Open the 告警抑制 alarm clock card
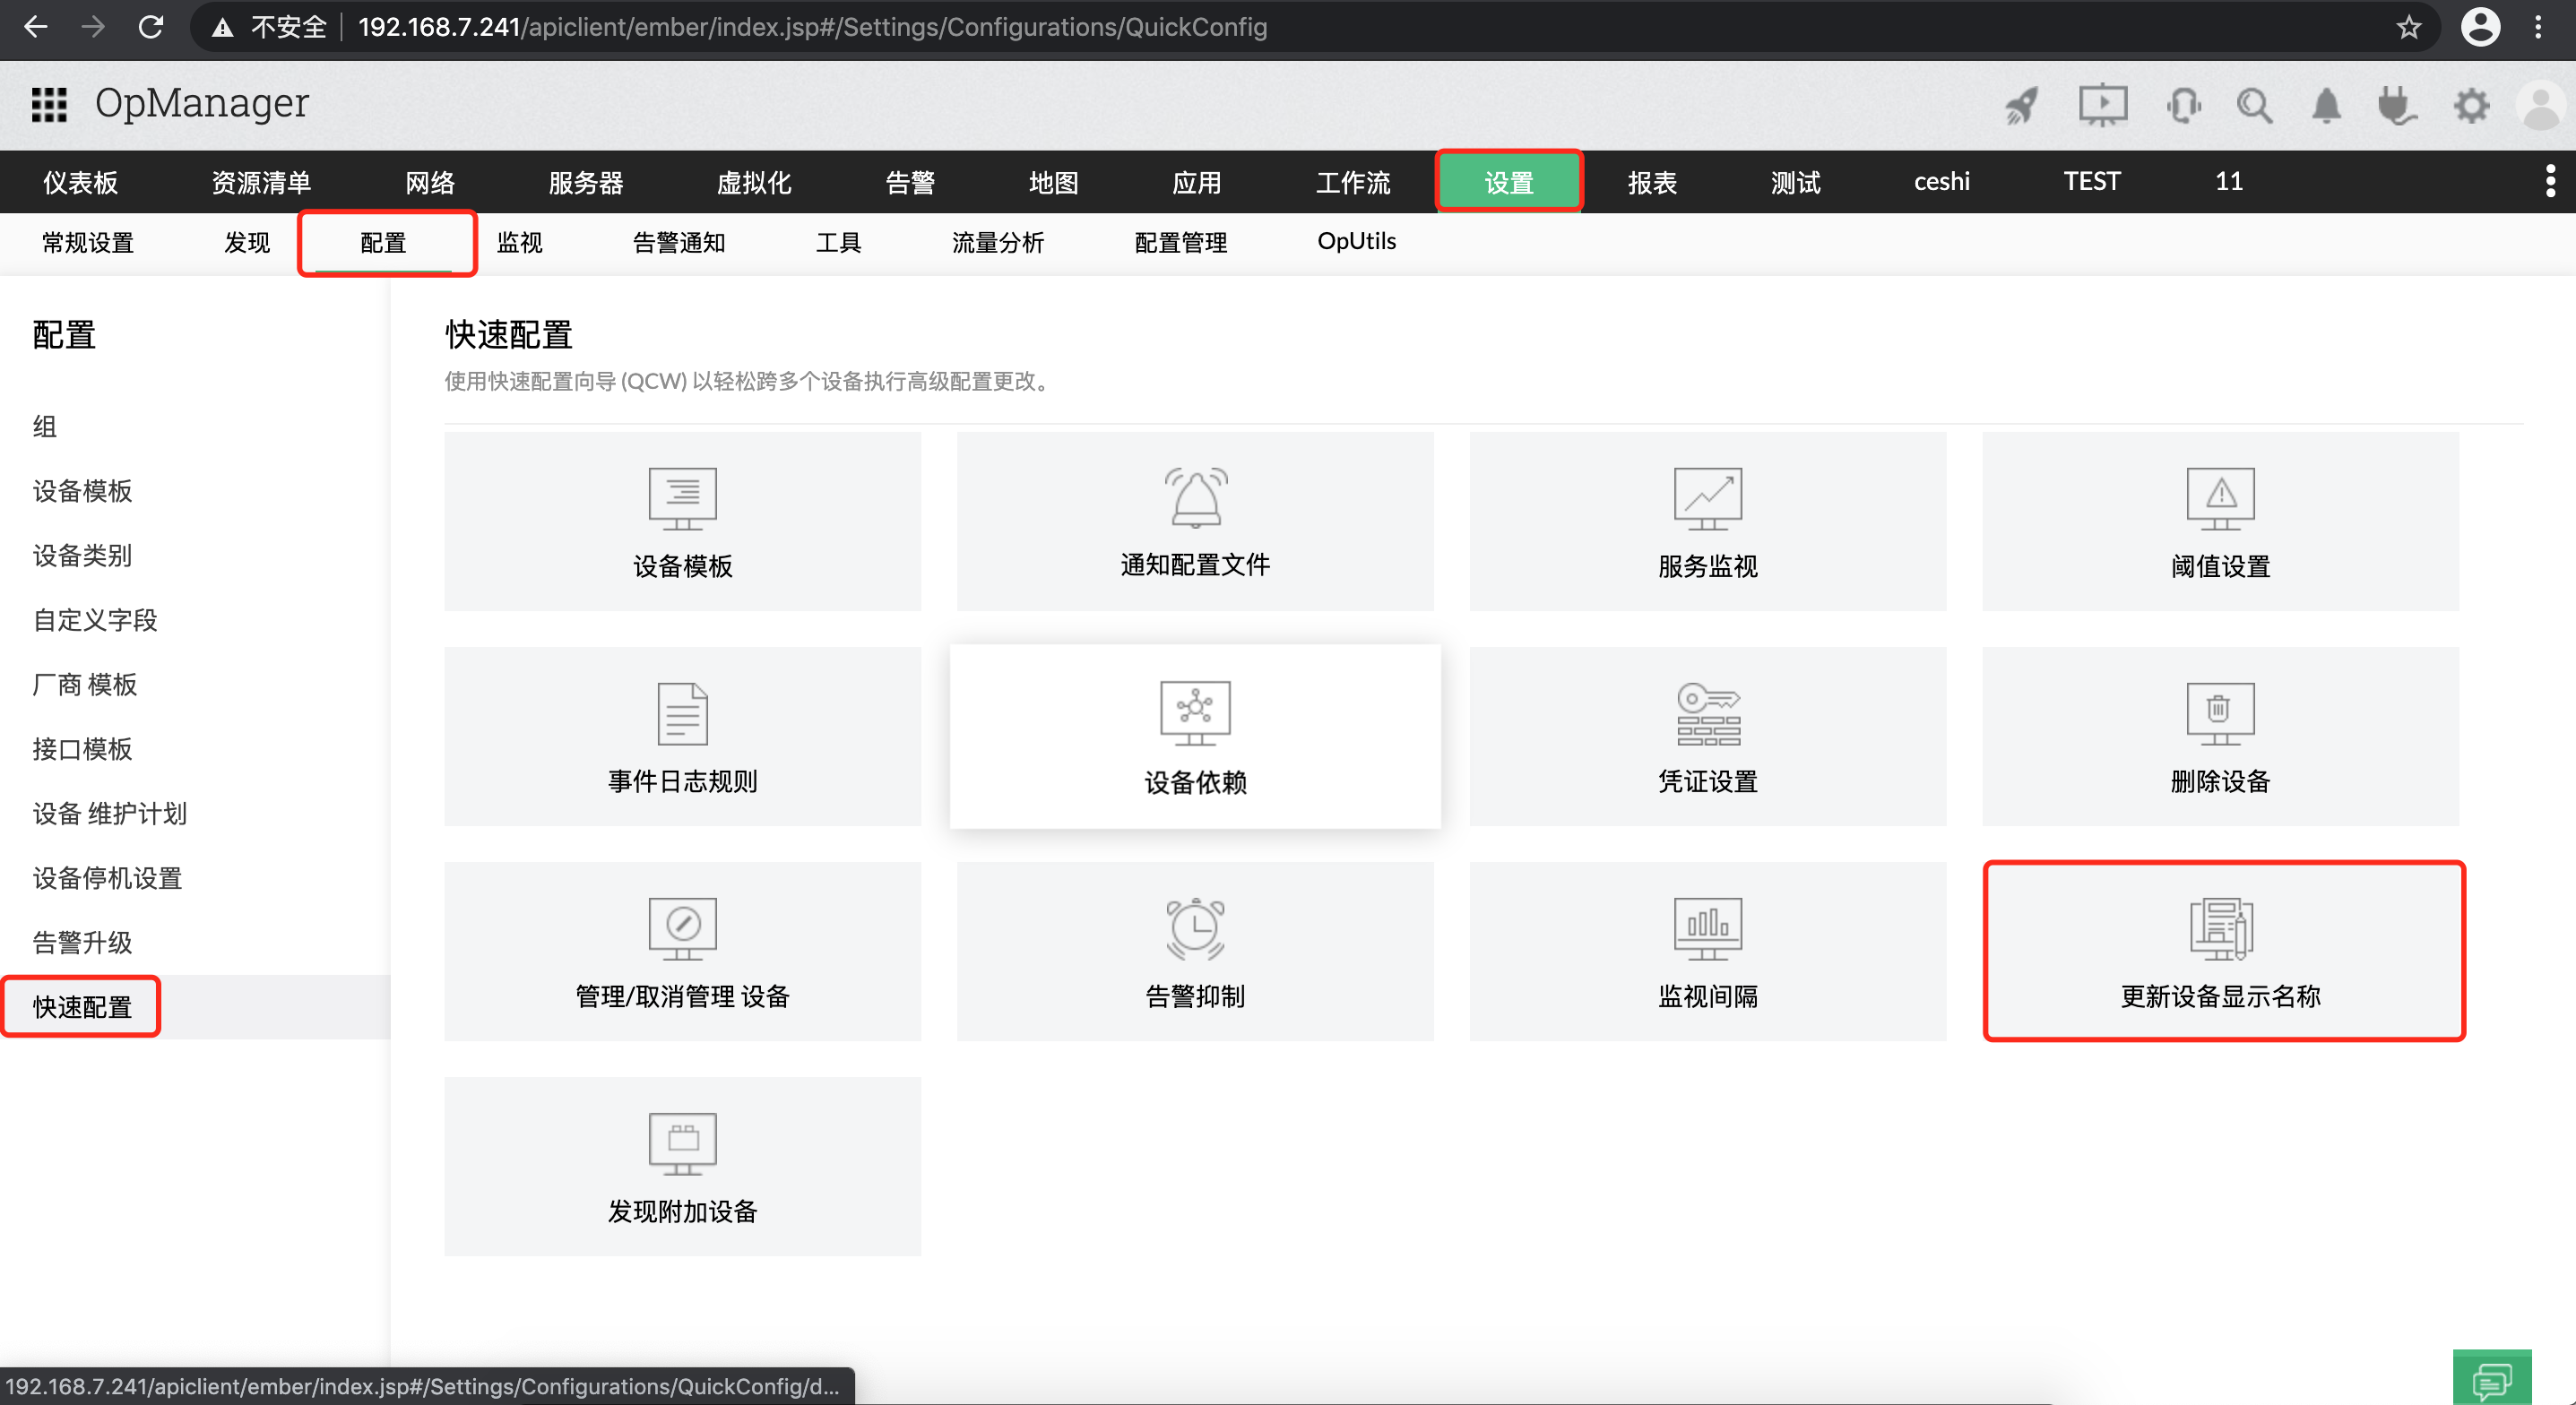 click(1195, 951)
